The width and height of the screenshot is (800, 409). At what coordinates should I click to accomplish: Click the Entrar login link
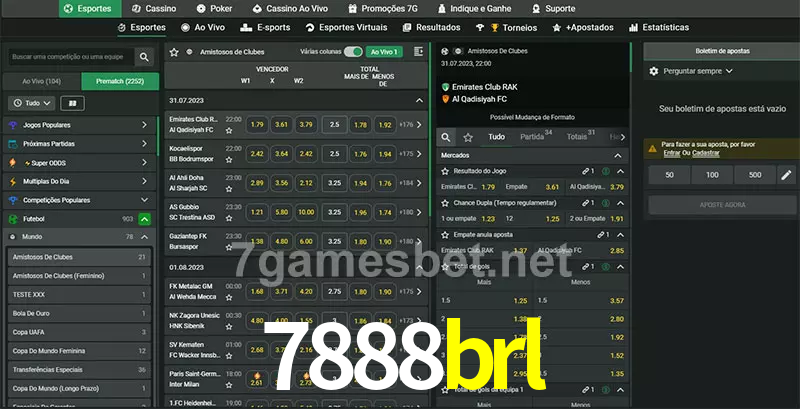pos(671,153)
